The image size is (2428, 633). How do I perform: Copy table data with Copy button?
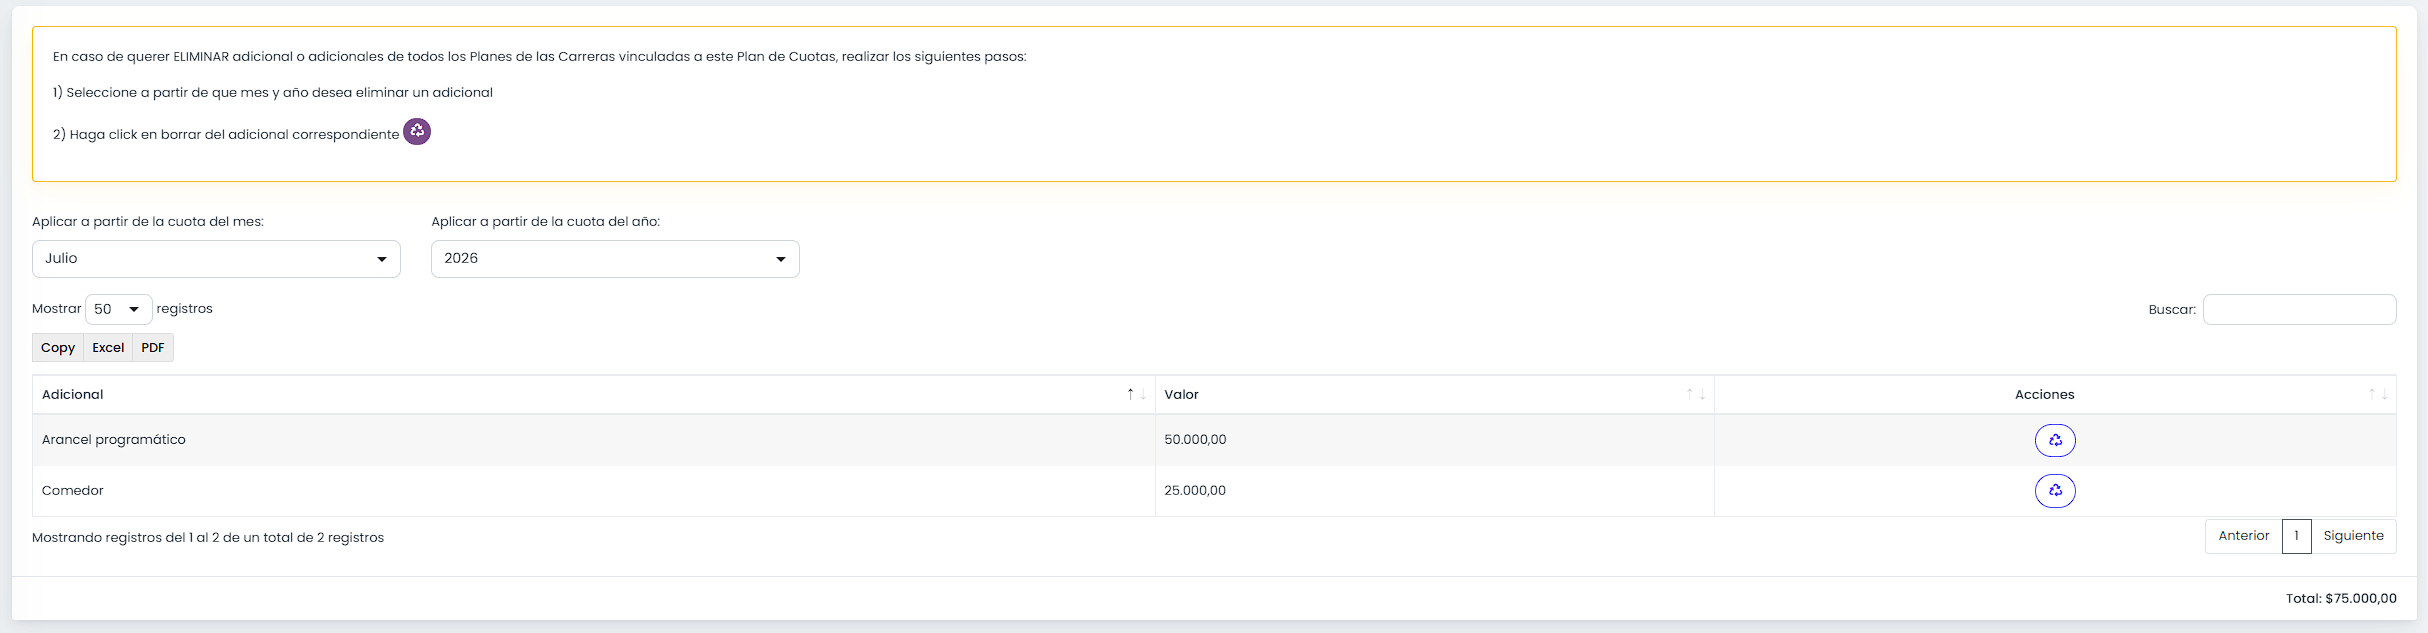[x=58, y=348]
